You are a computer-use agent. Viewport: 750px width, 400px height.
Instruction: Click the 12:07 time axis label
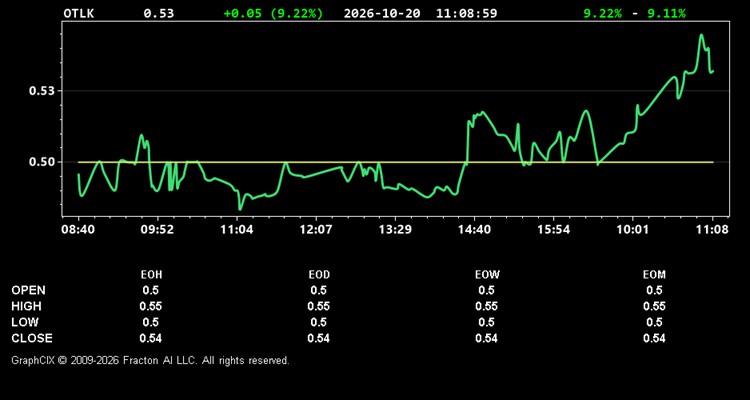(x=316, y=230)
